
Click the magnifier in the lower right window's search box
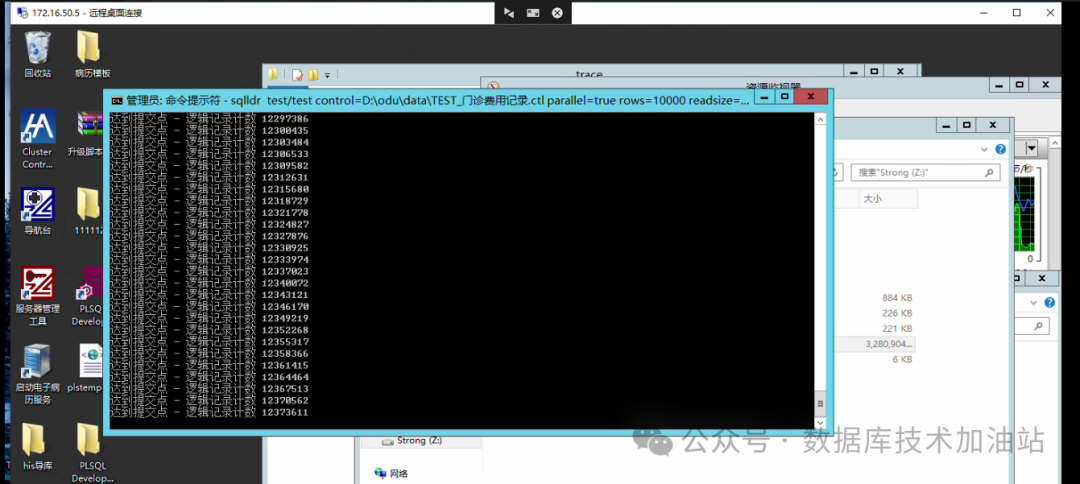(x=1039, y=325)
